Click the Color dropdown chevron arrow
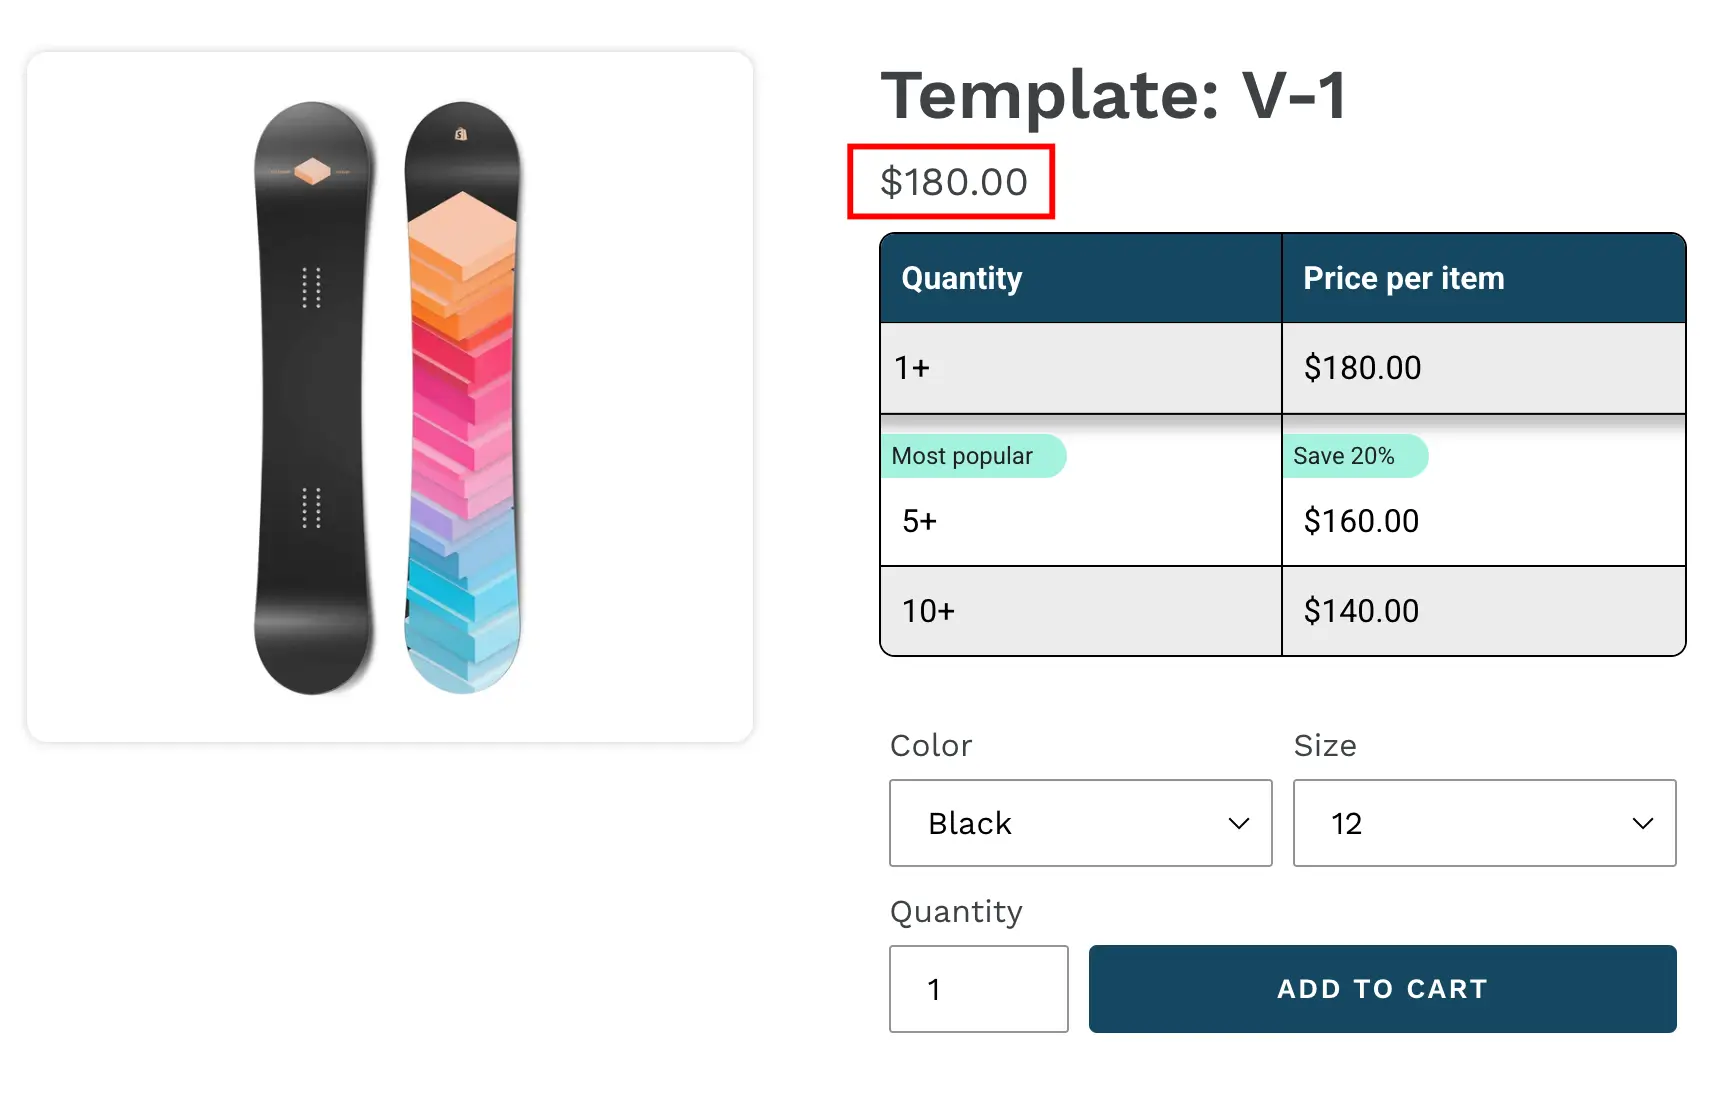The height and width of the screenshot is (1096, 1734). point(1239,823)
